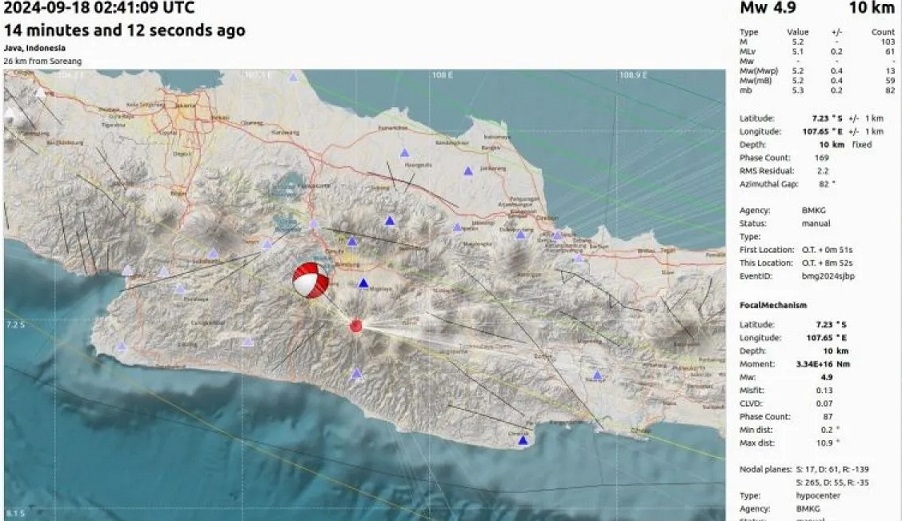Click origin latitude value '7.23 ° S +/- 1 km'
This screenshot has width=902, height=521.
pos(847,118)
